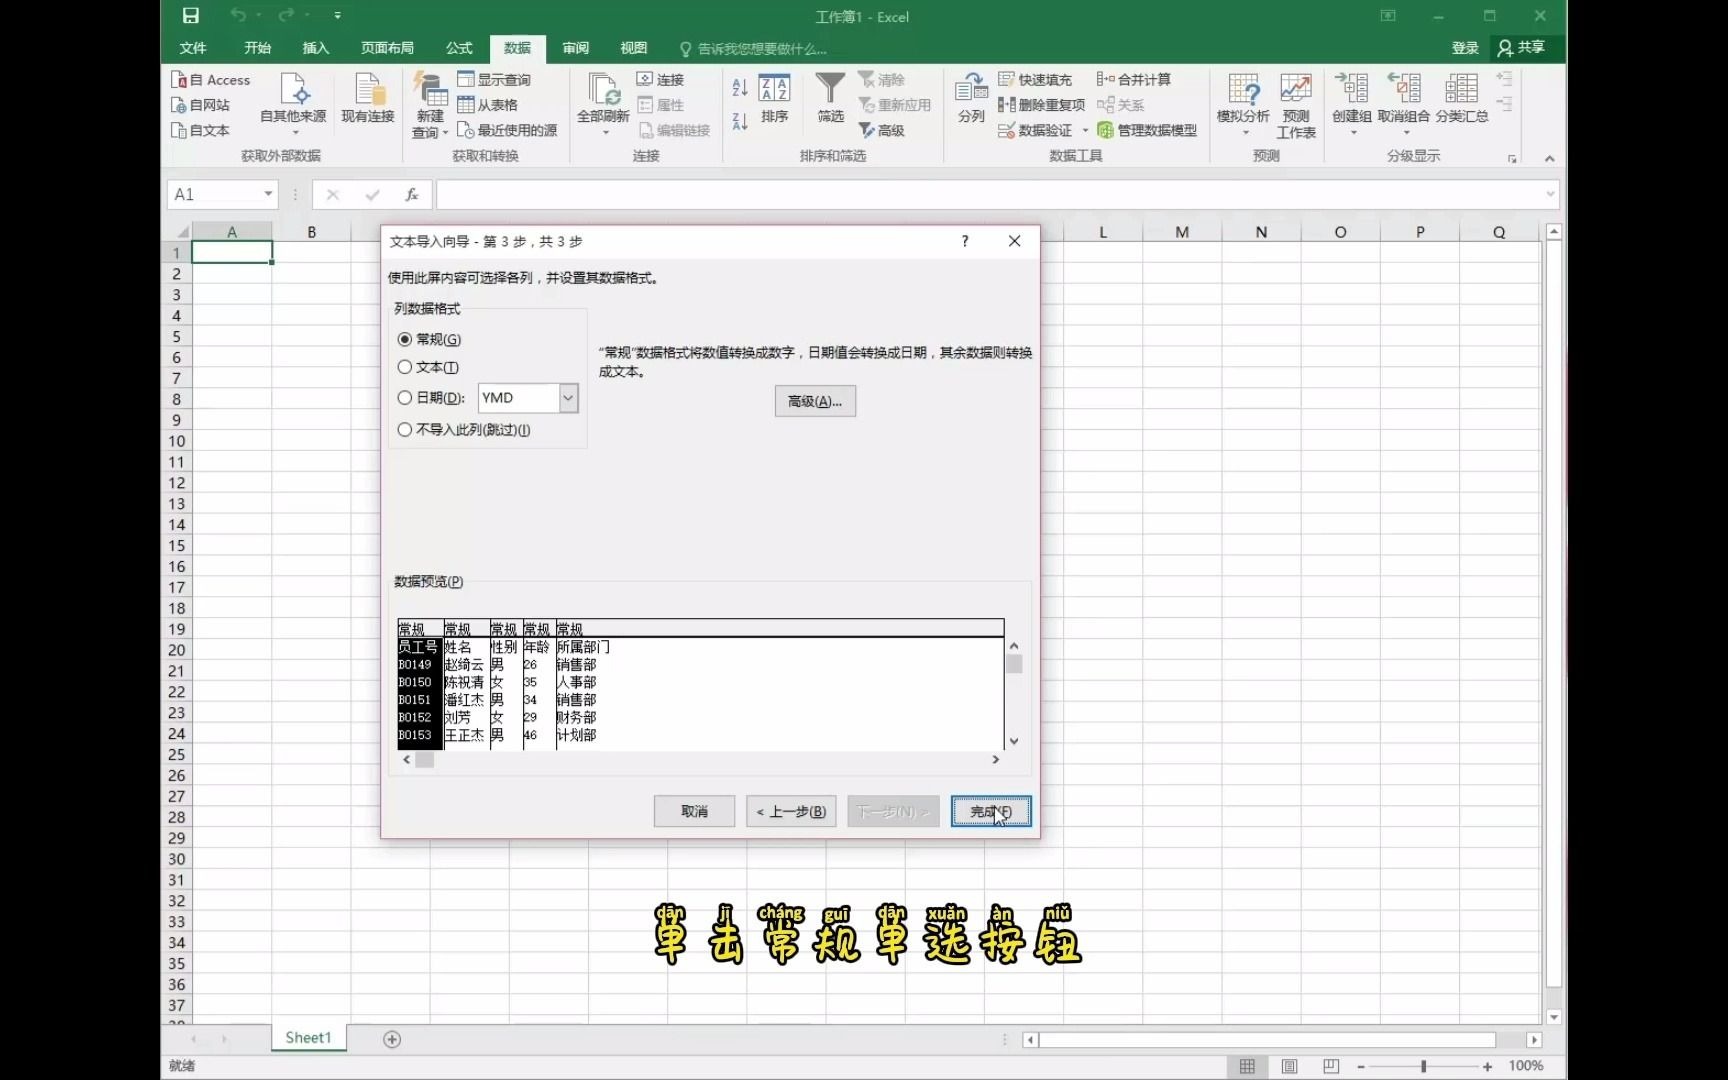1728x1080 pixels.
Task: Import data from text file (自文本)
Action: [201, 130]
